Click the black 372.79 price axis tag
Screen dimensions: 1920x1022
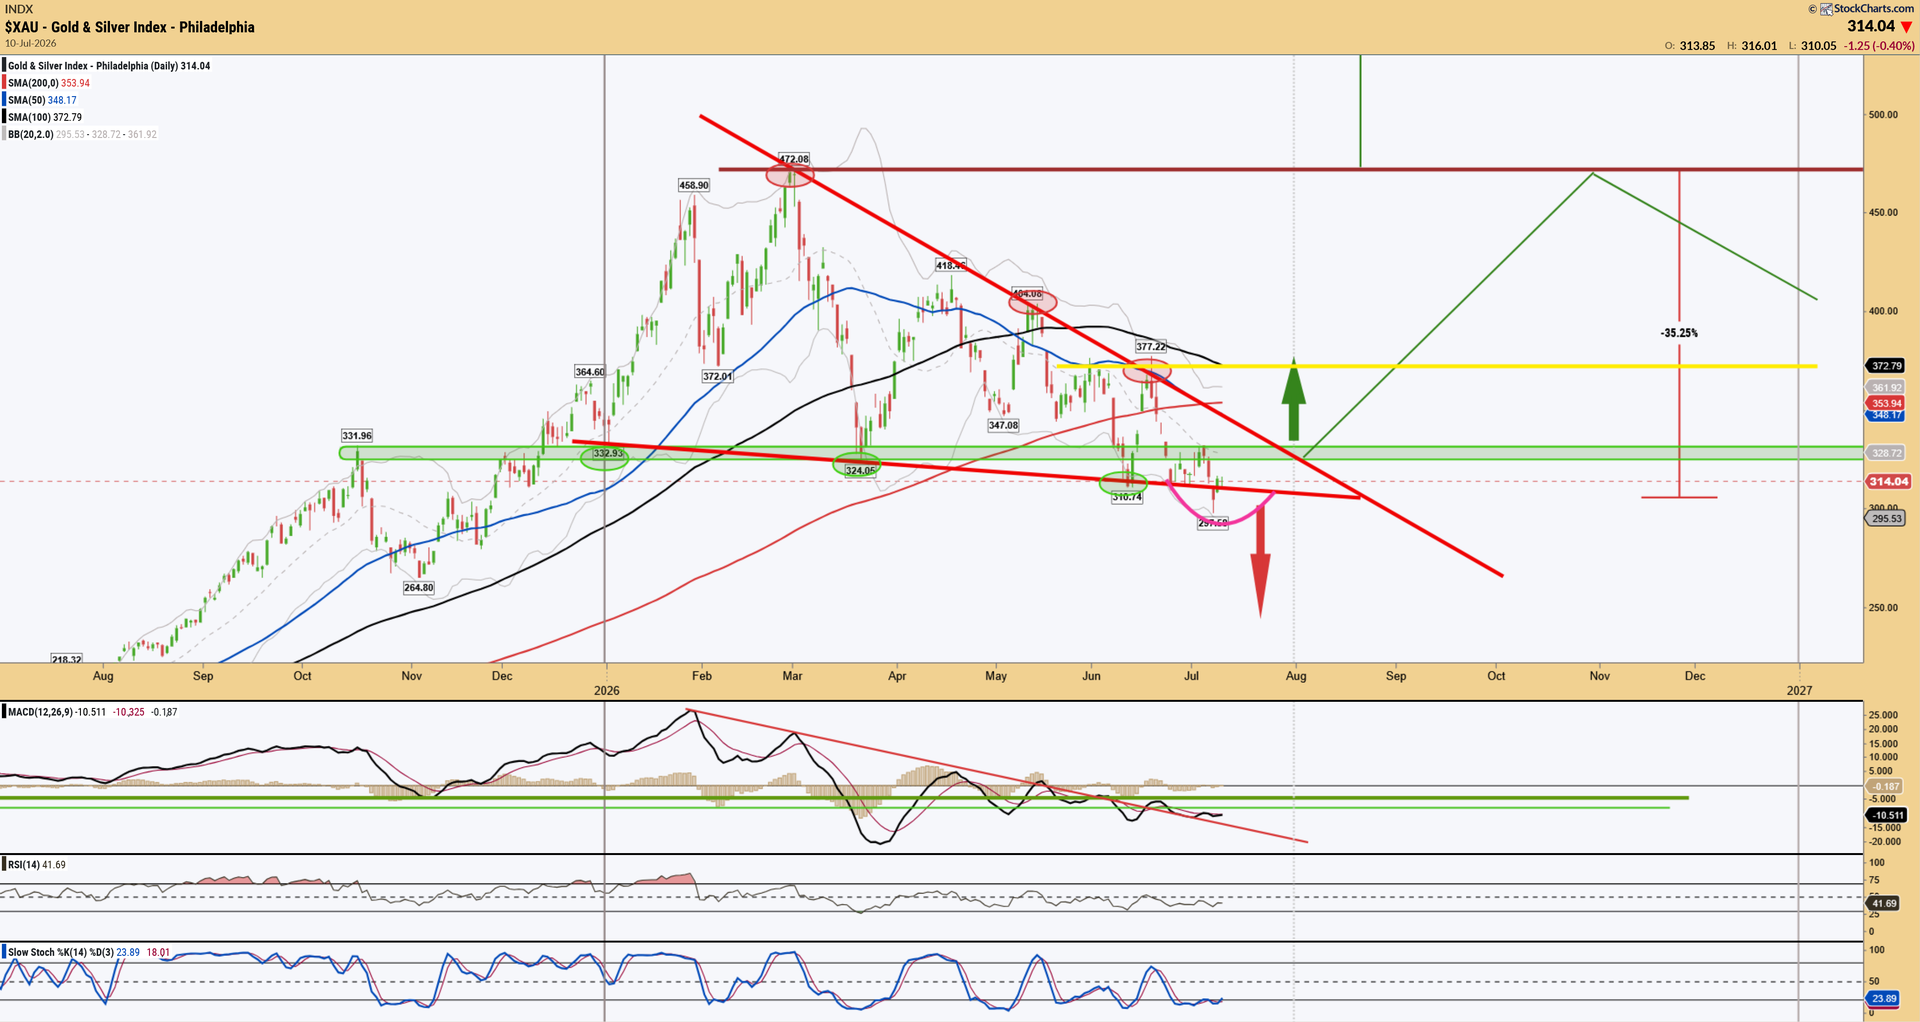tap(1886, 366)
